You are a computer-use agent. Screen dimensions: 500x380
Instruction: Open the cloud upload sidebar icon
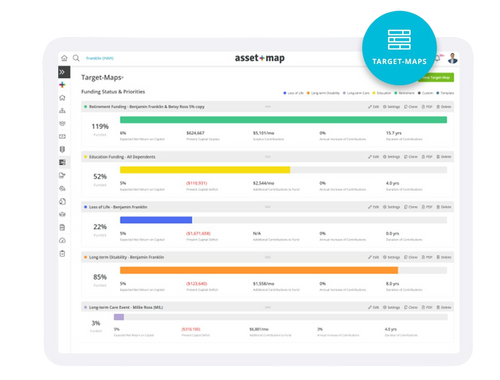62,240
